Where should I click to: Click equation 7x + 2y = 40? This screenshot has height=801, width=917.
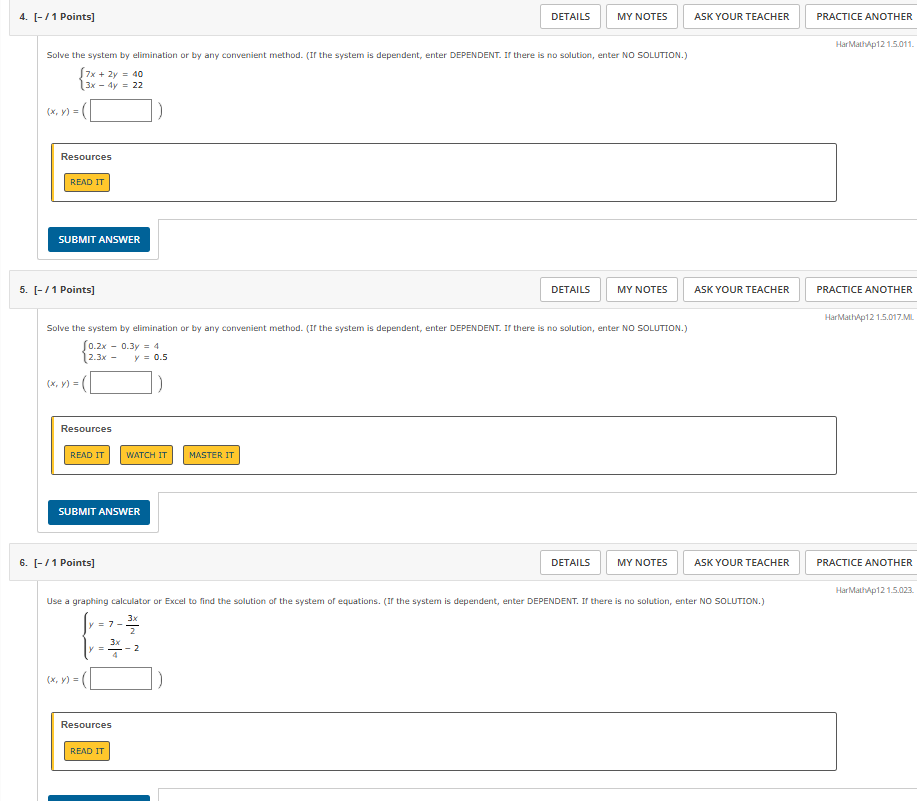click(114, 74)
